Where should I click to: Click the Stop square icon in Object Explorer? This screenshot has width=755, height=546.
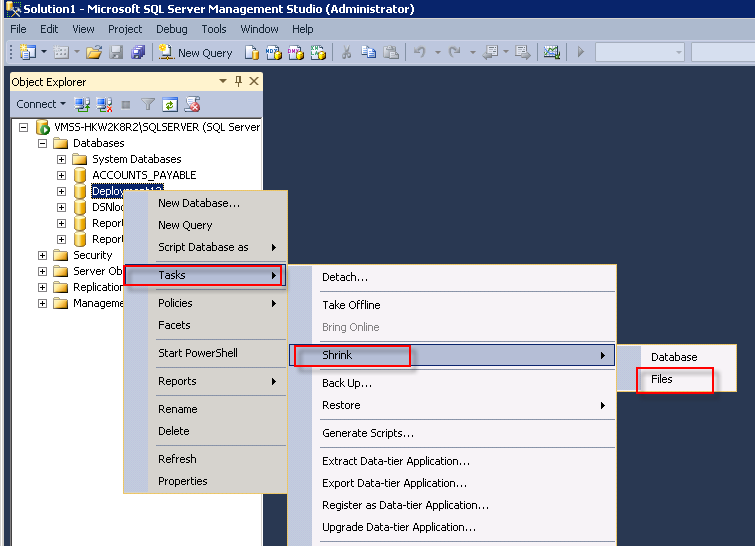tap(126, 104)
